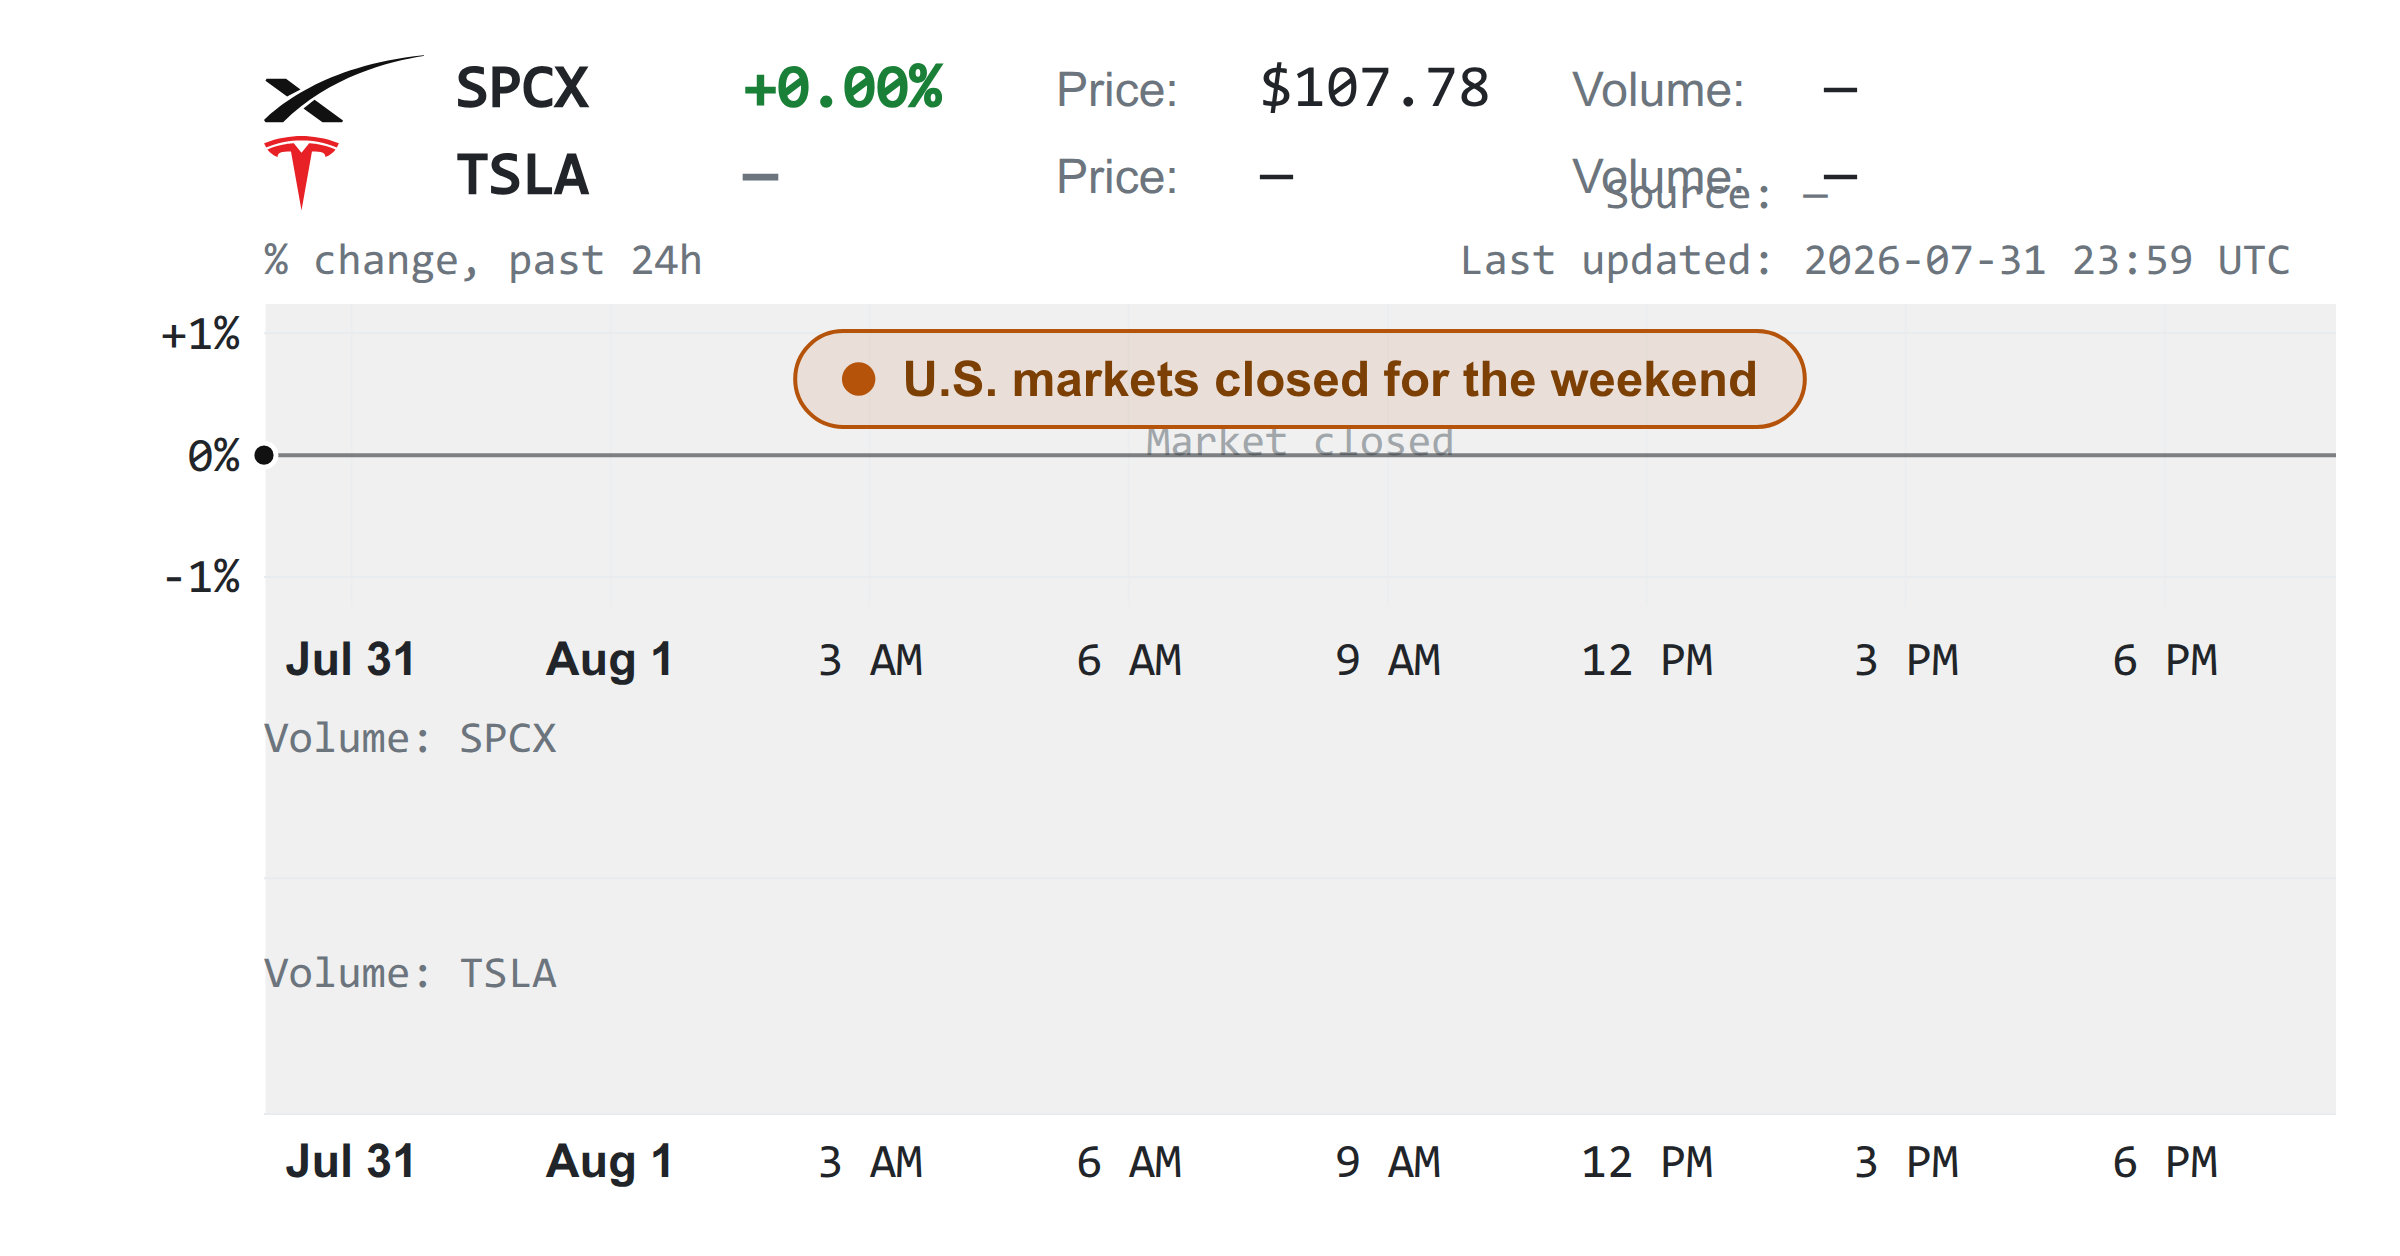Click the 12 PM label on upper axis
Image resolution: width=2400 pixels, height=1256 pixels.
[x=1647, y=661]
